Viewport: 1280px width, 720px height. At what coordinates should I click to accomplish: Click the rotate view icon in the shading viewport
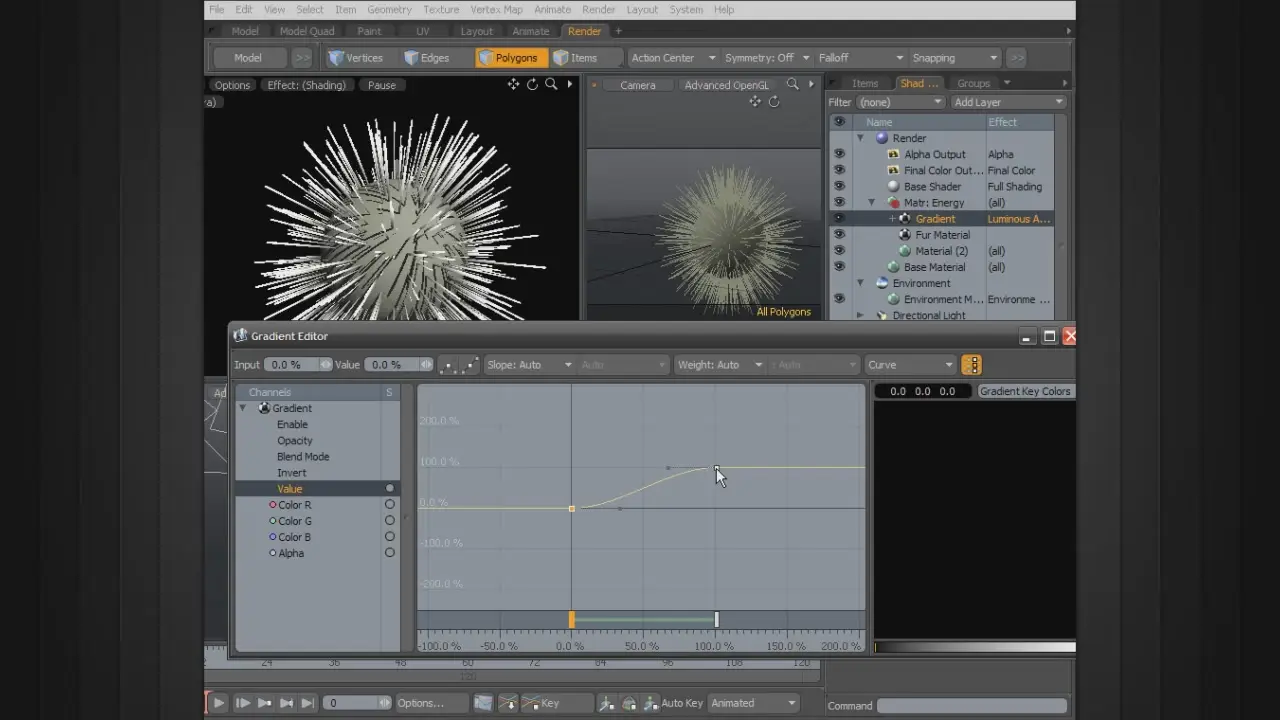[x=532, y=85]
